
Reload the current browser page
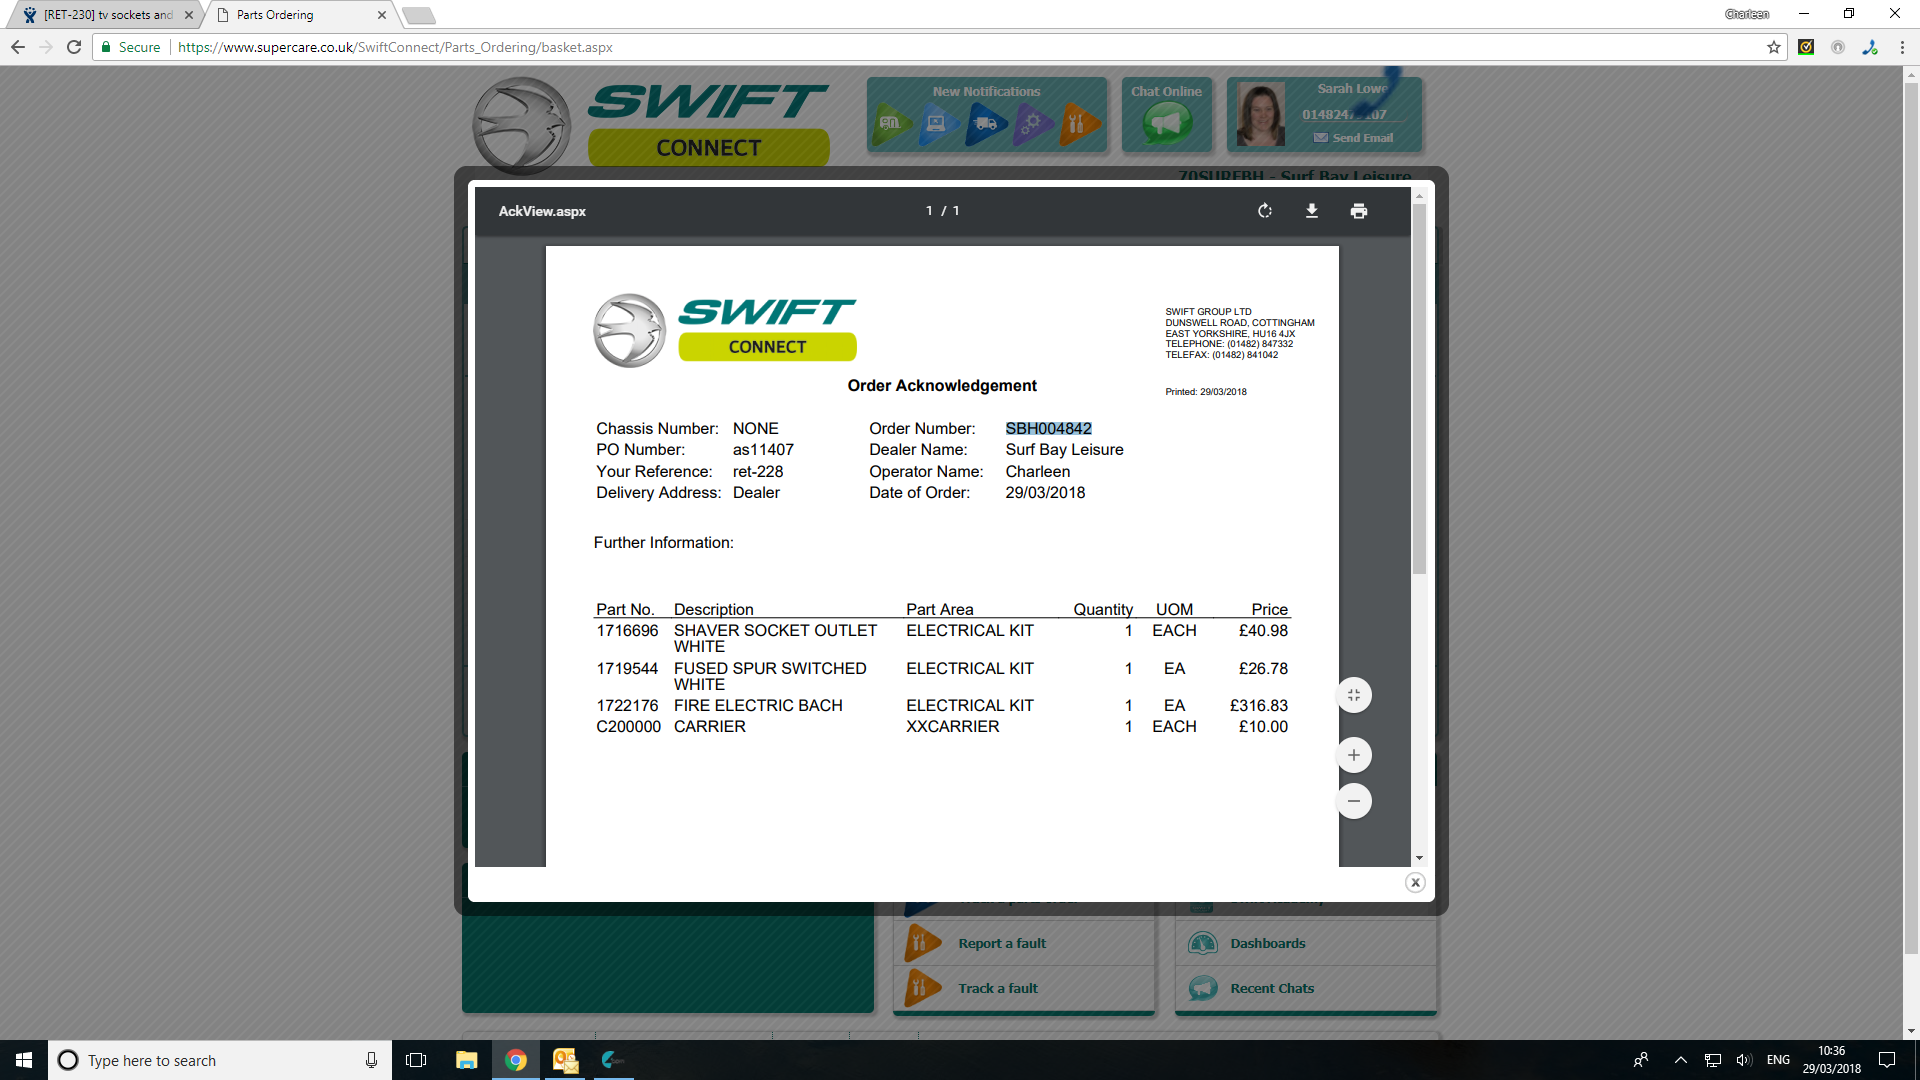coord(74,47)
